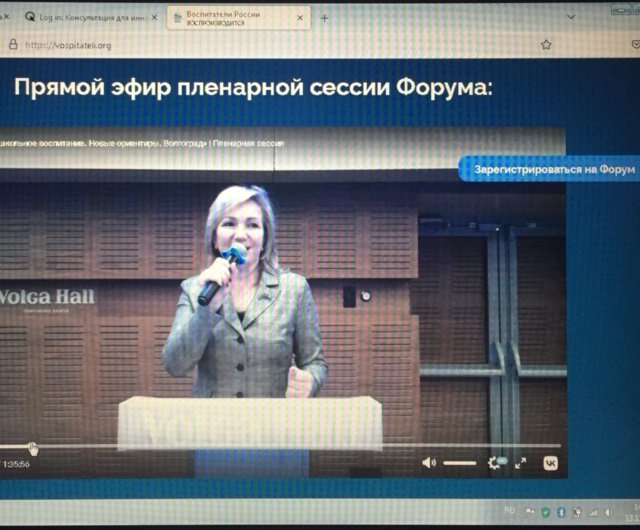Image resolution: width=640 pixels, height=530 pixels.
Task: Open Bluetooth tray icon in taskbar
Action: [x=561, y=512]
